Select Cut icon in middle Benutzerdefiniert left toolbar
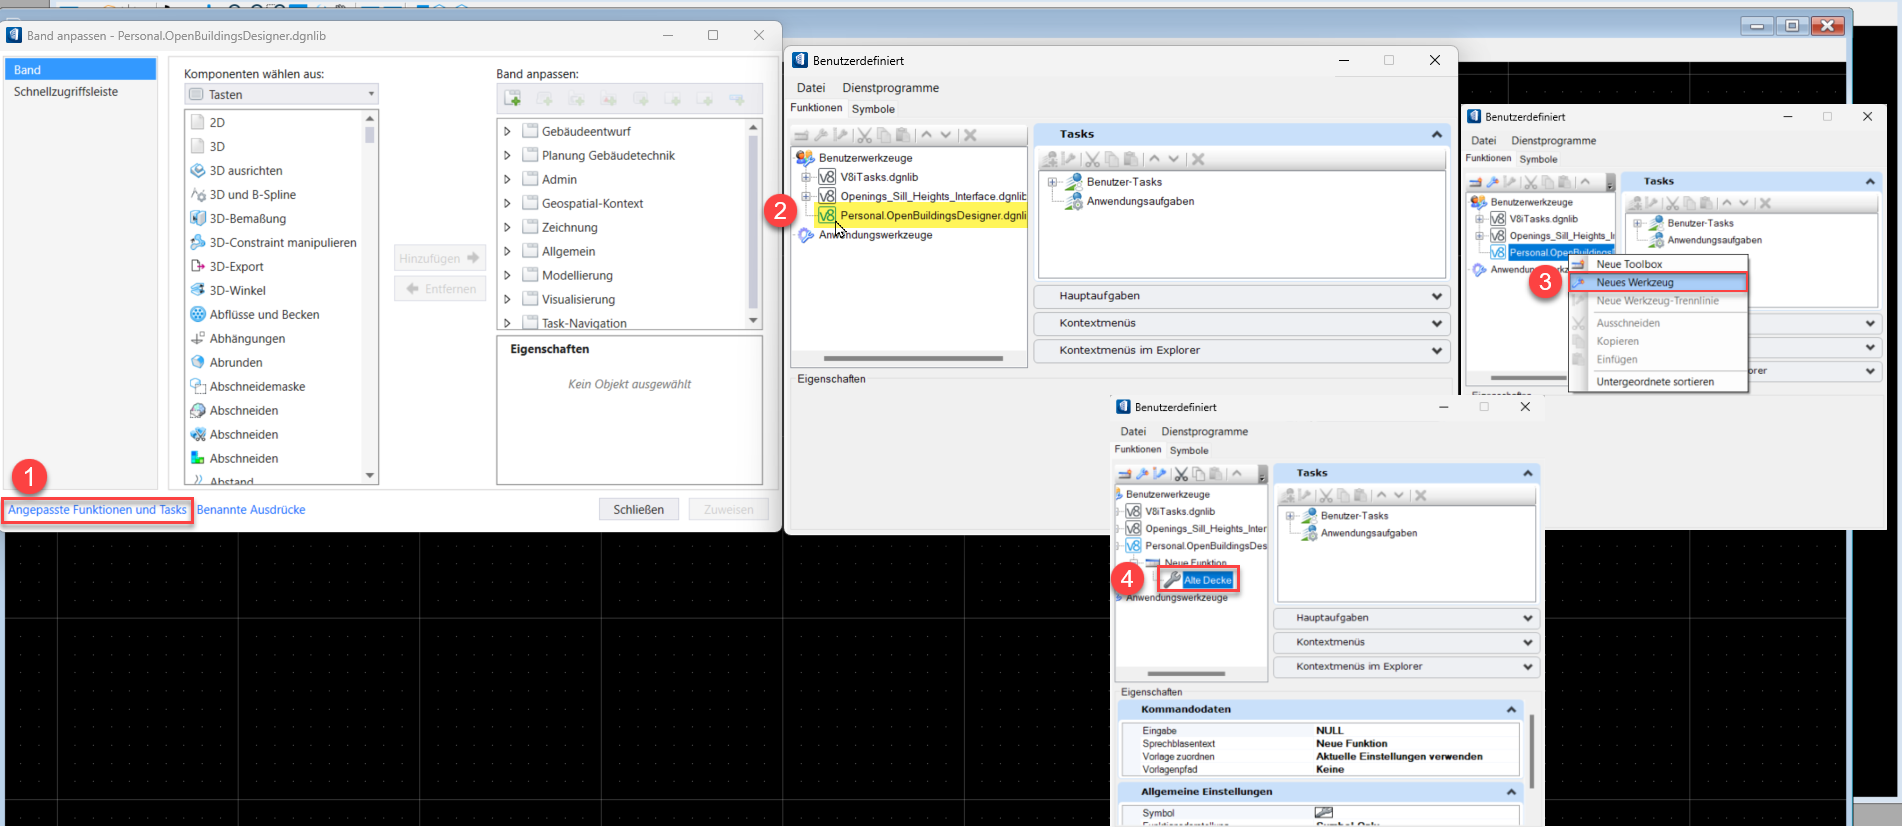Viewport: 1902px width, 827px height. 864,135
